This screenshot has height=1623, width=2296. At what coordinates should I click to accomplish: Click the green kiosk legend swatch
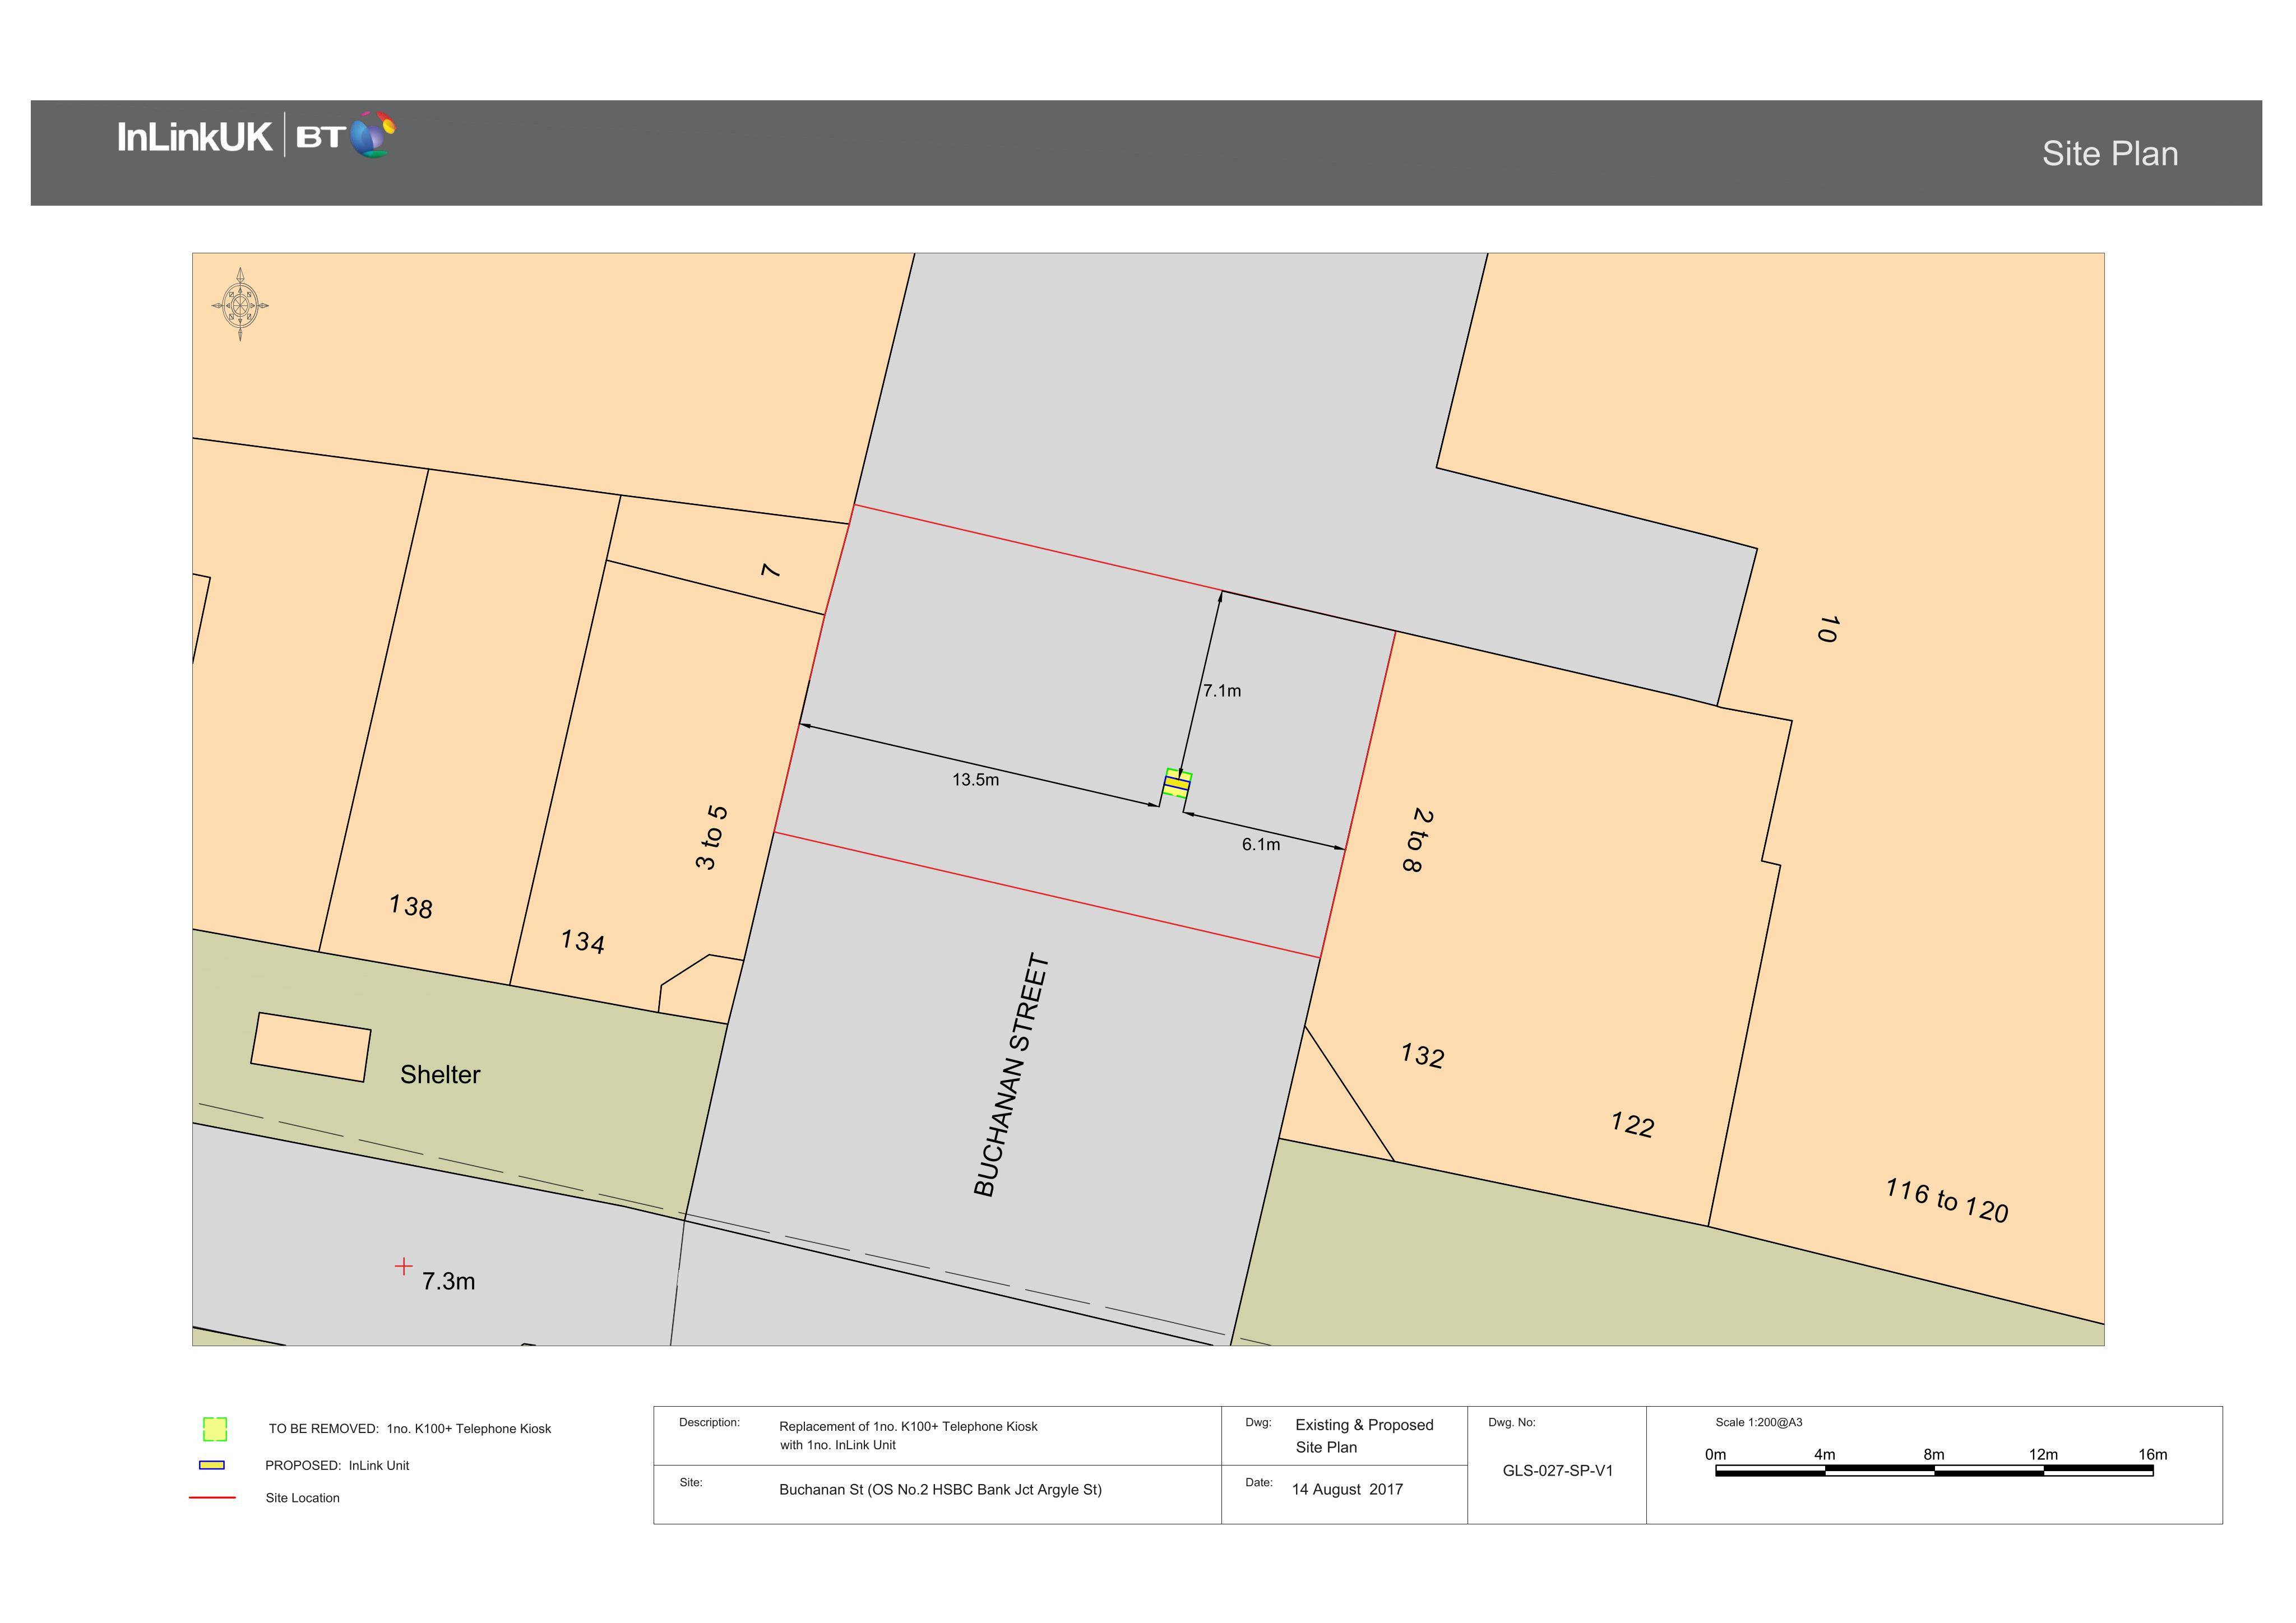click(215, 1429)
